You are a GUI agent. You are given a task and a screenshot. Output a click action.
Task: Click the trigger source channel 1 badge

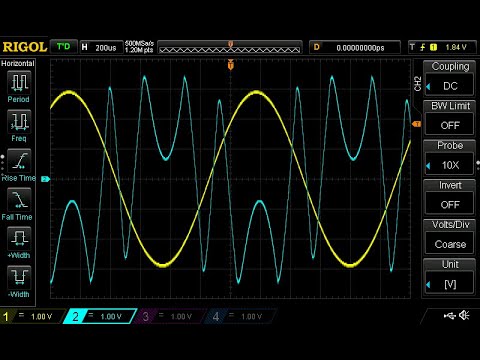pos(433,47)
